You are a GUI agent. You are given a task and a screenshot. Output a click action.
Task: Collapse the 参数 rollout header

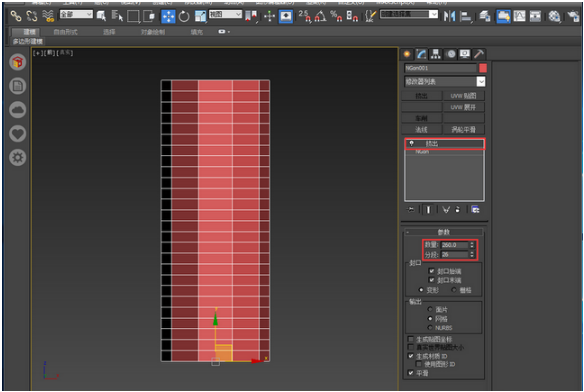pyautogui.click(x=444, y=232)
